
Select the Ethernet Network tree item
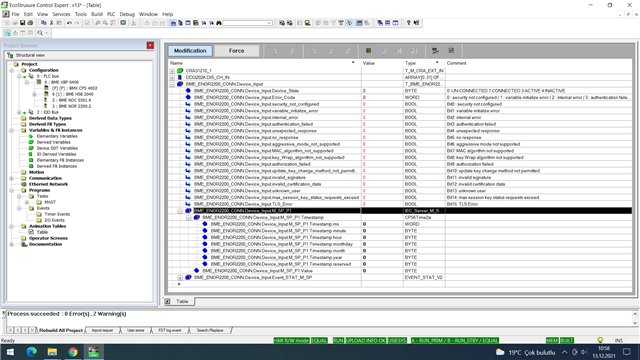(x=48, y=184)
